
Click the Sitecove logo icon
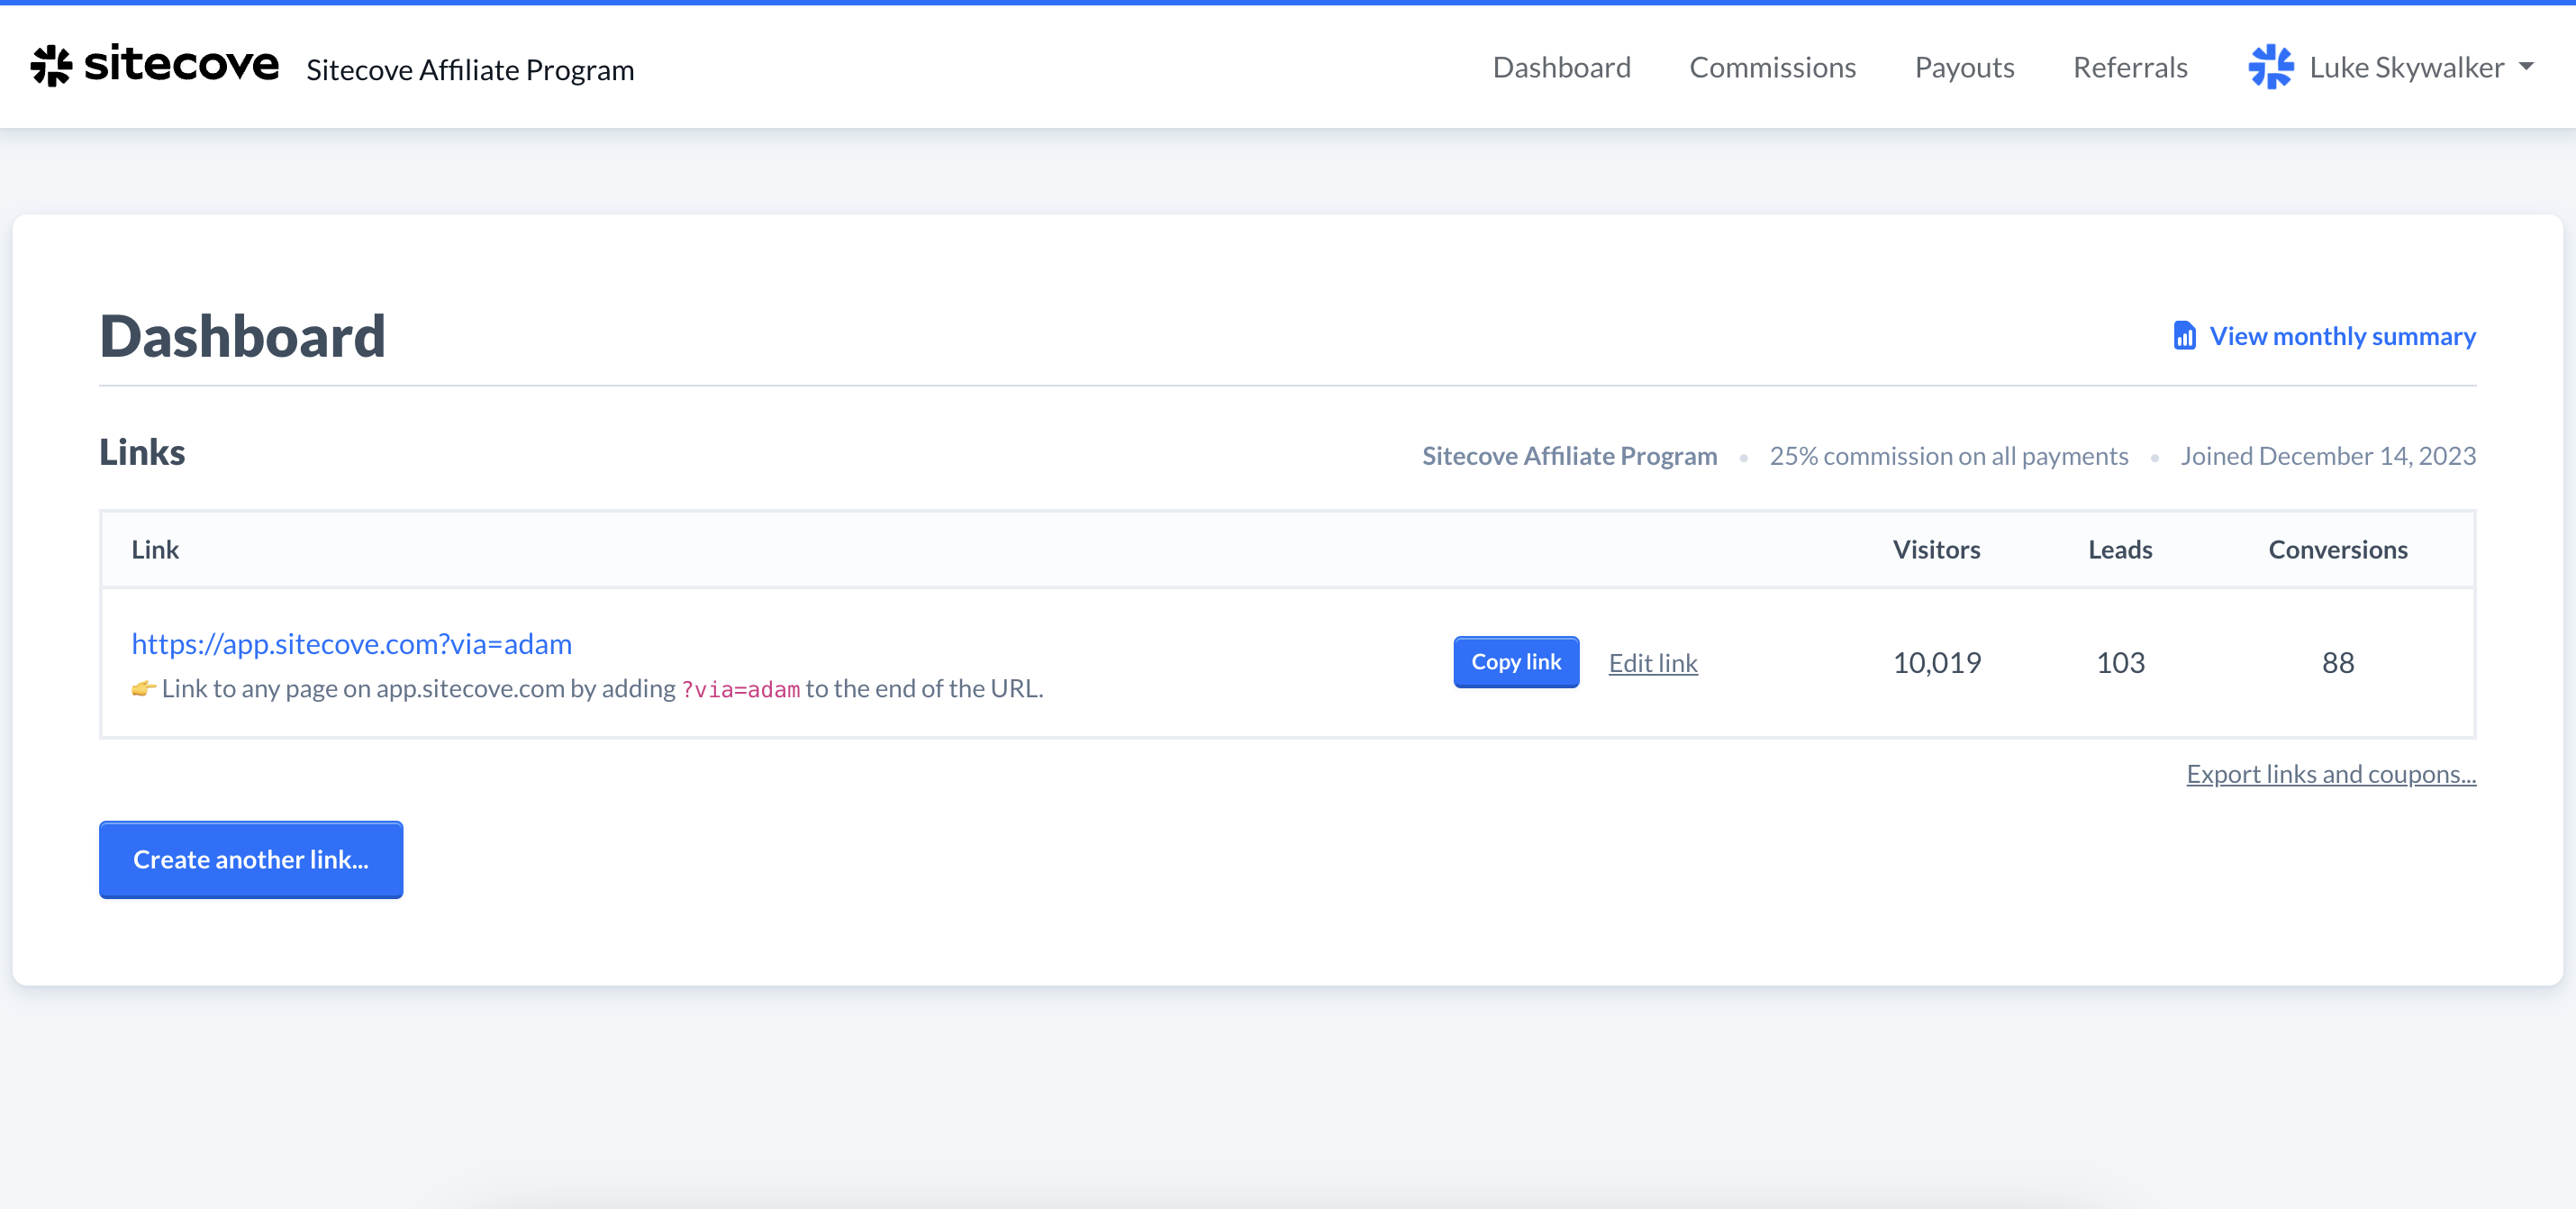point(51,66)
